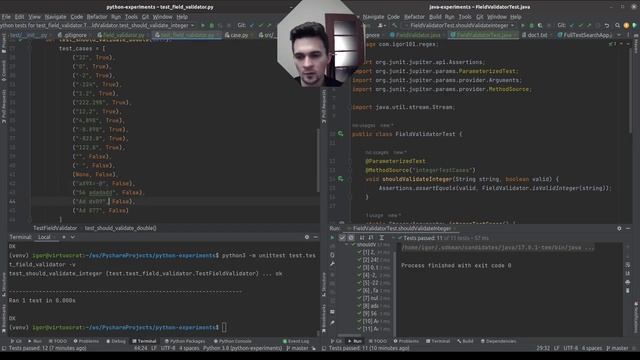Open the TODO tool window in the Python window

(58, 341)
